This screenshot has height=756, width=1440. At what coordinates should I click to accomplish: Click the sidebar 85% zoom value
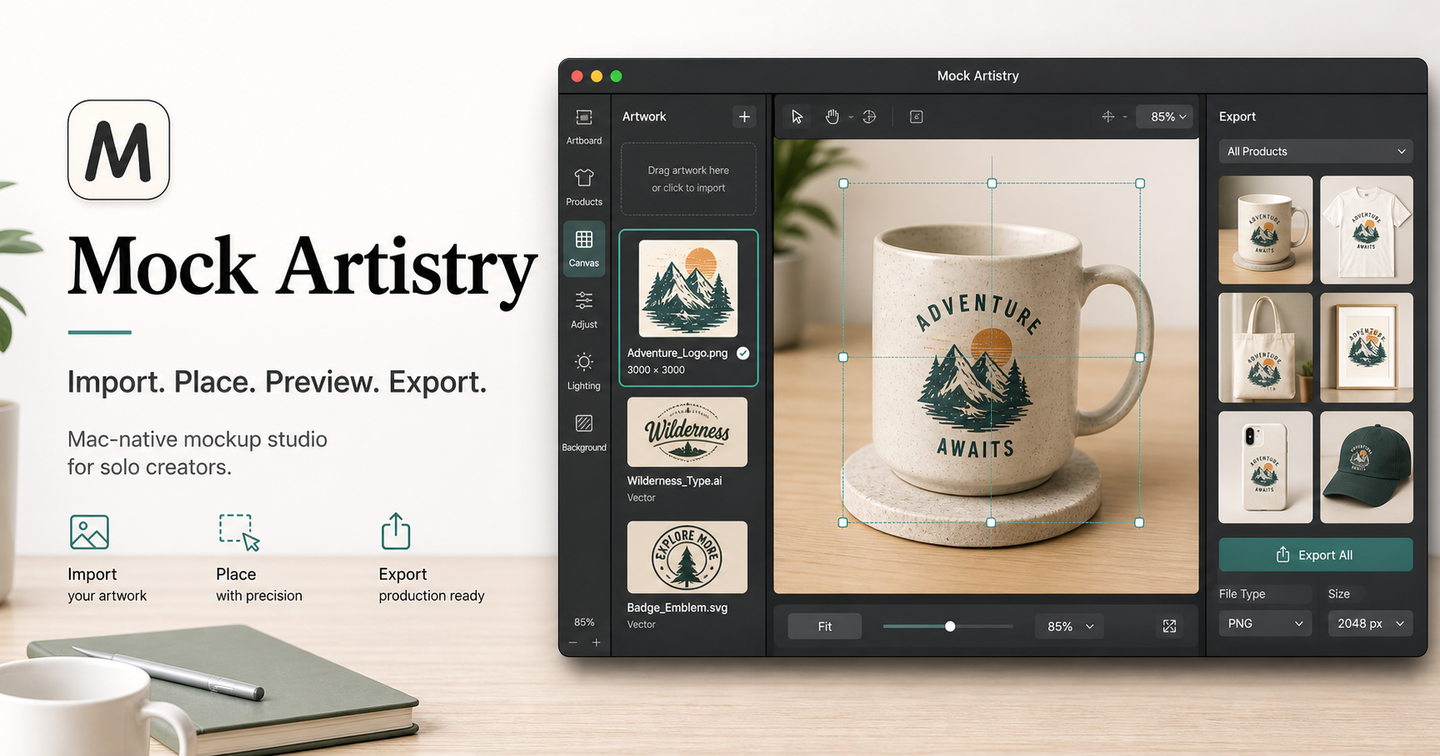(x=584, y=622)
